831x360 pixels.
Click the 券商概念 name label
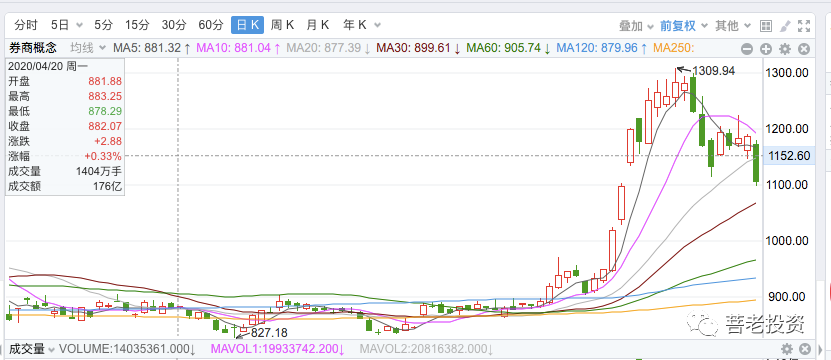coord(33,48)
